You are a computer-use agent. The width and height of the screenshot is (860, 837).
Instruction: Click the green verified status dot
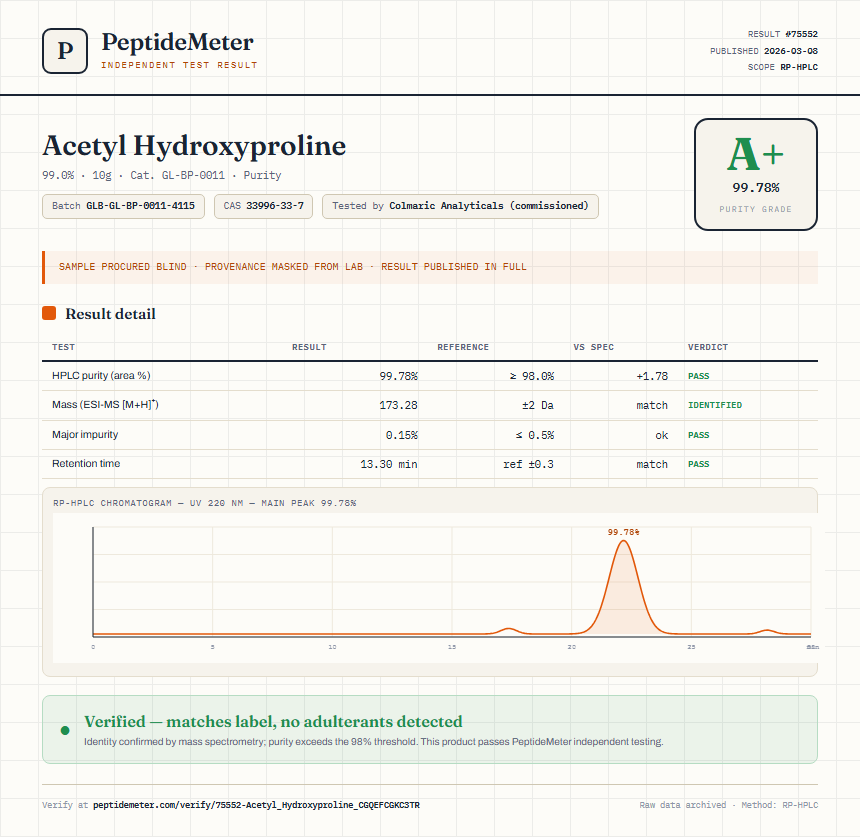[x=65, y=730]
